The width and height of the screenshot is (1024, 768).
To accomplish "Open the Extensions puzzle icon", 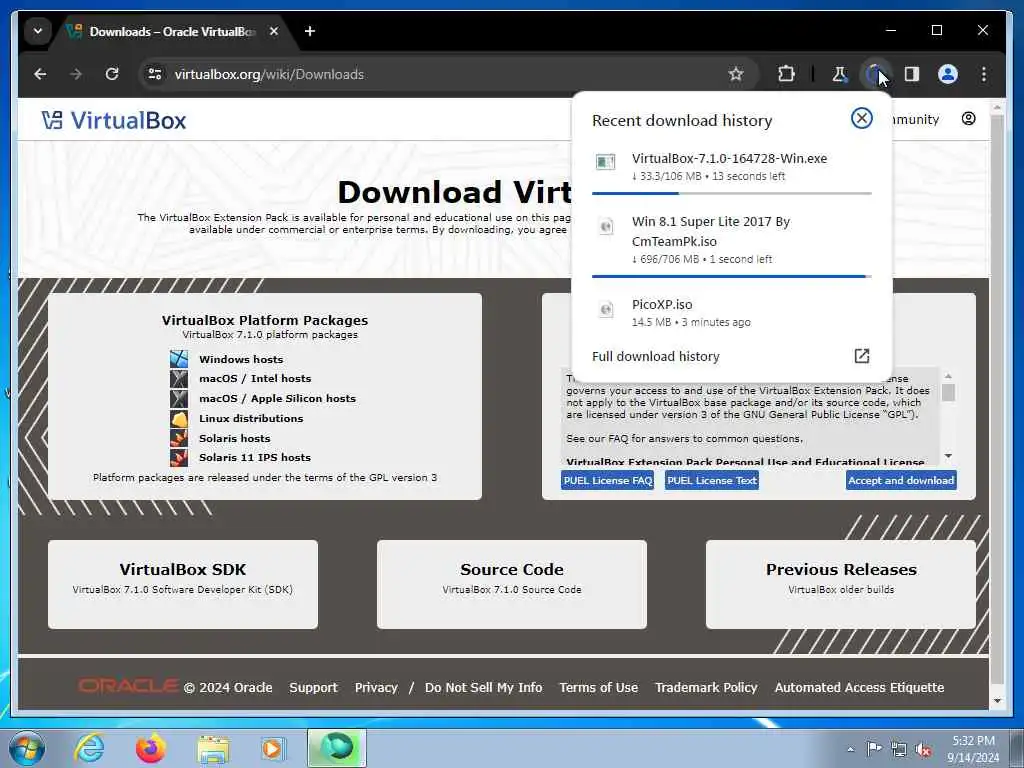I will pos(786,74).
